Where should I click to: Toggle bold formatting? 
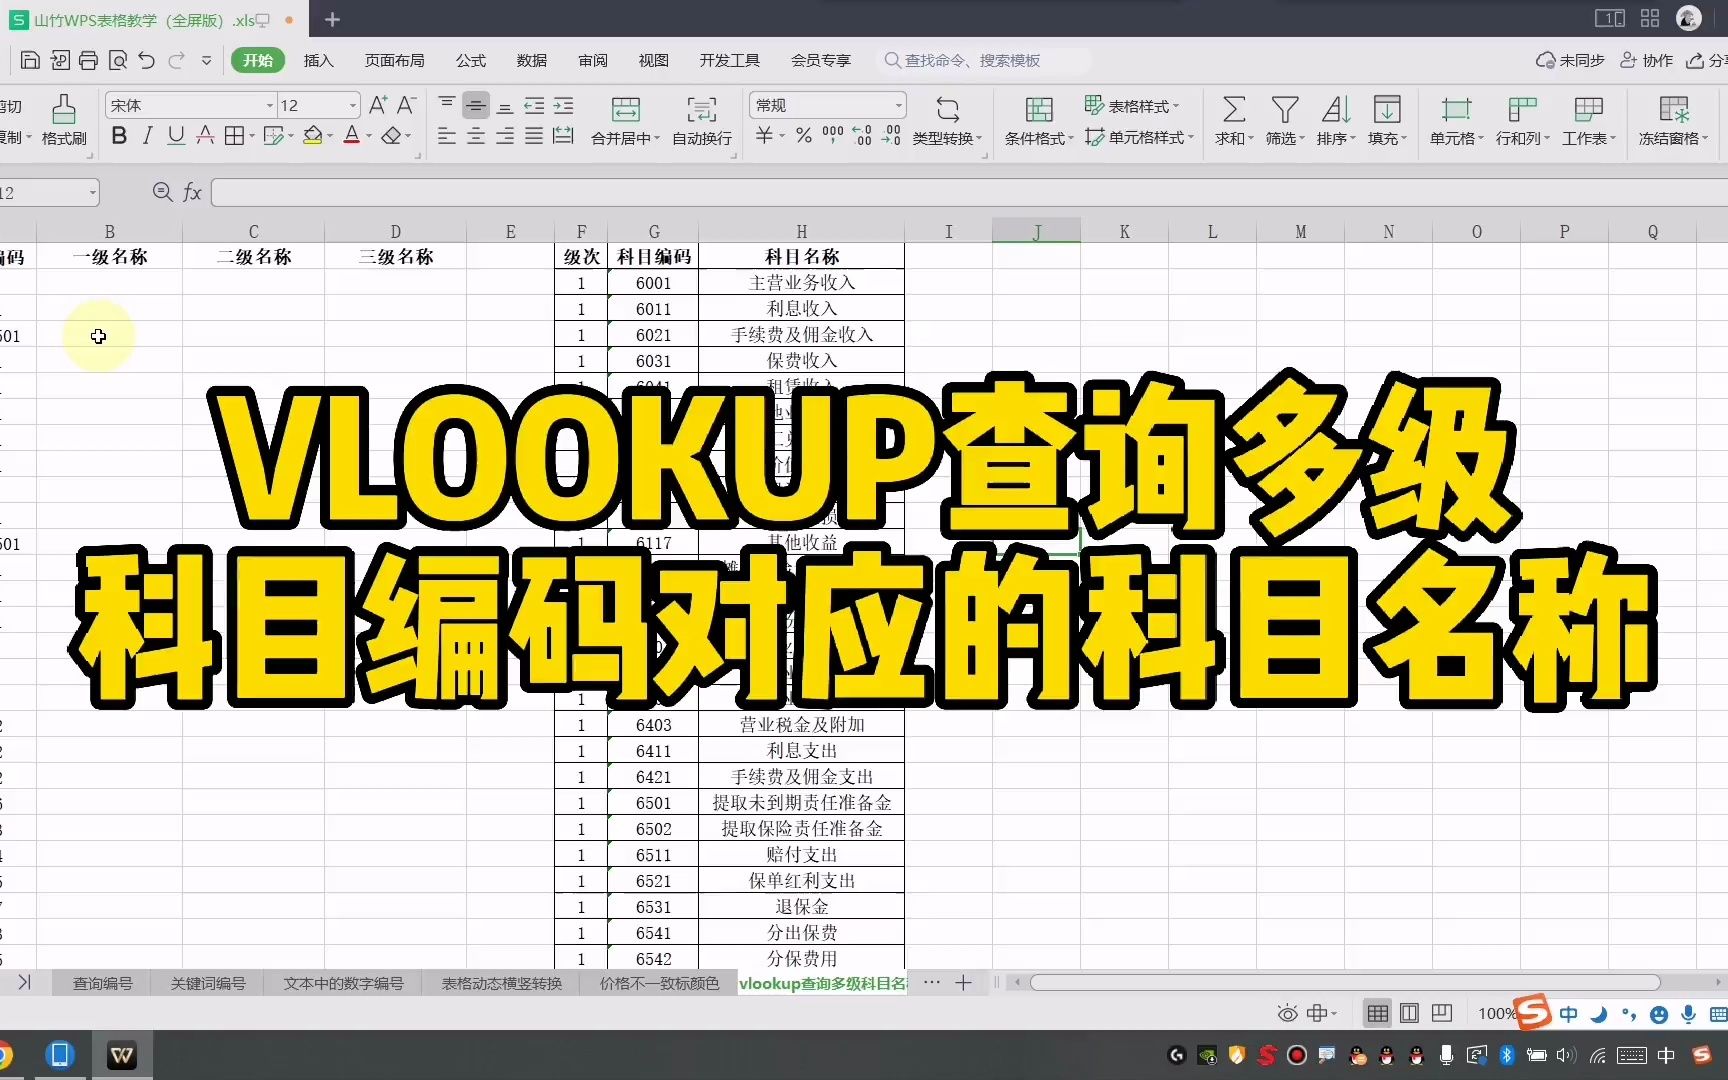(x=119, y=136)
